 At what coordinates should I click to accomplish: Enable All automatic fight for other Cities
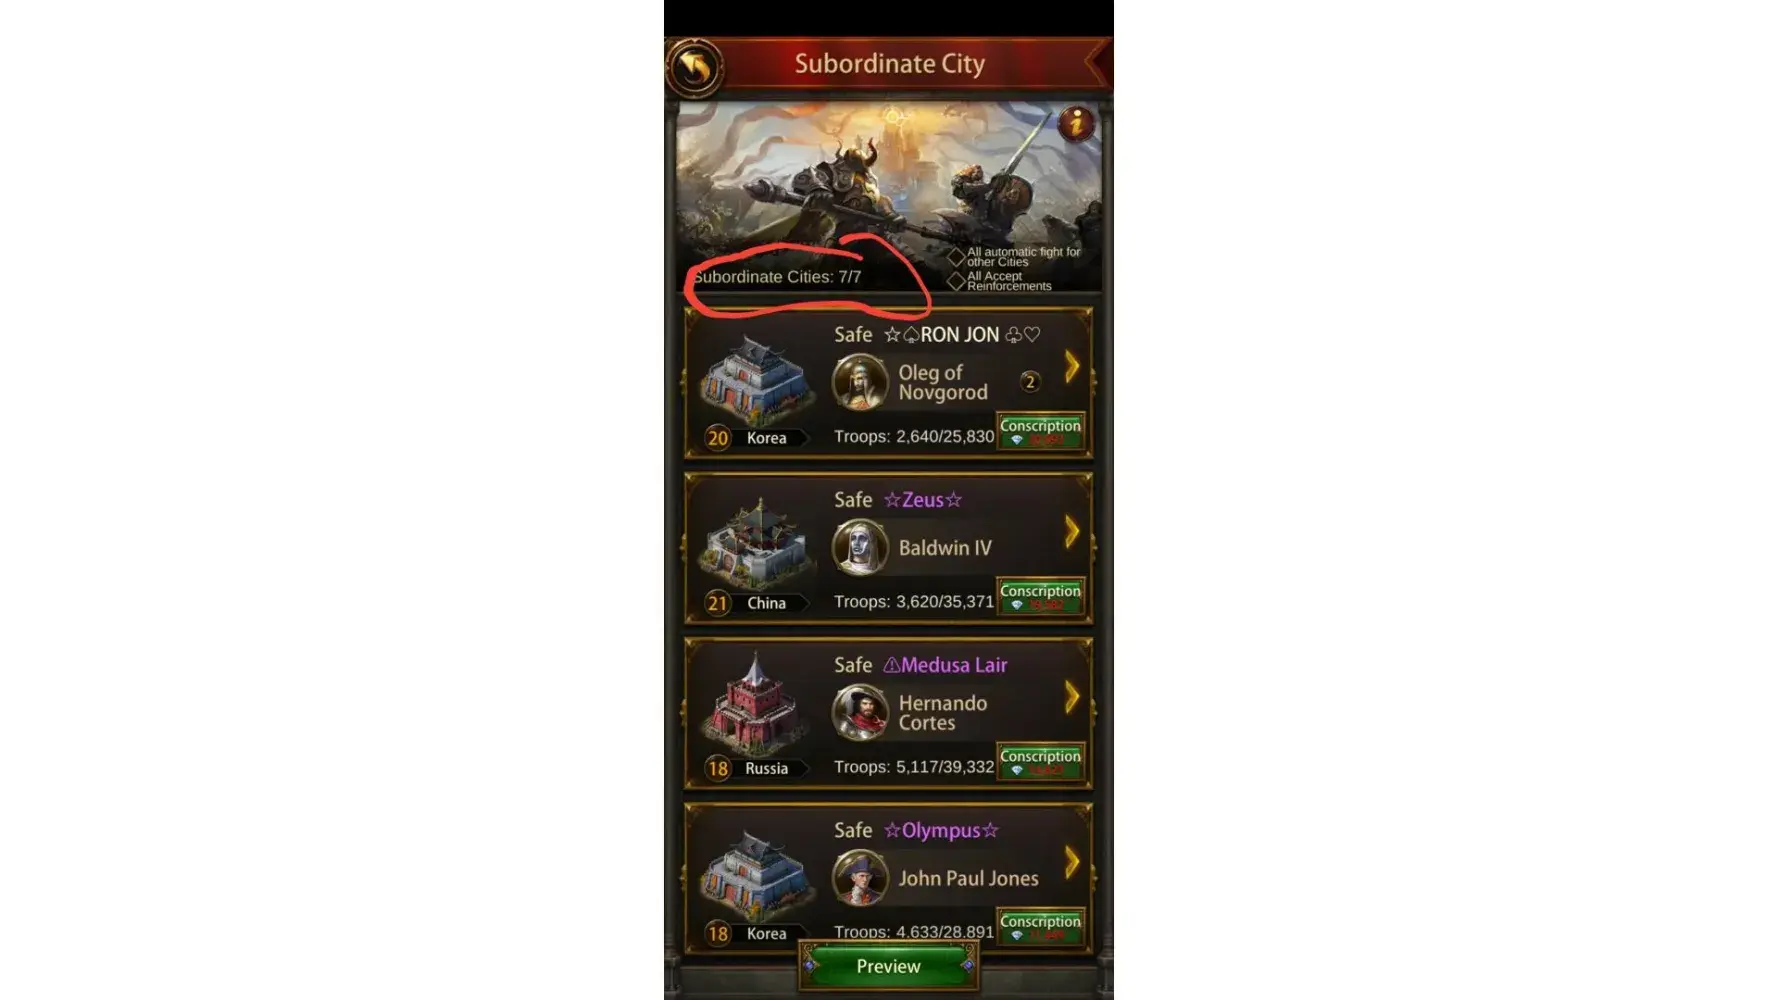coord(956,257)
